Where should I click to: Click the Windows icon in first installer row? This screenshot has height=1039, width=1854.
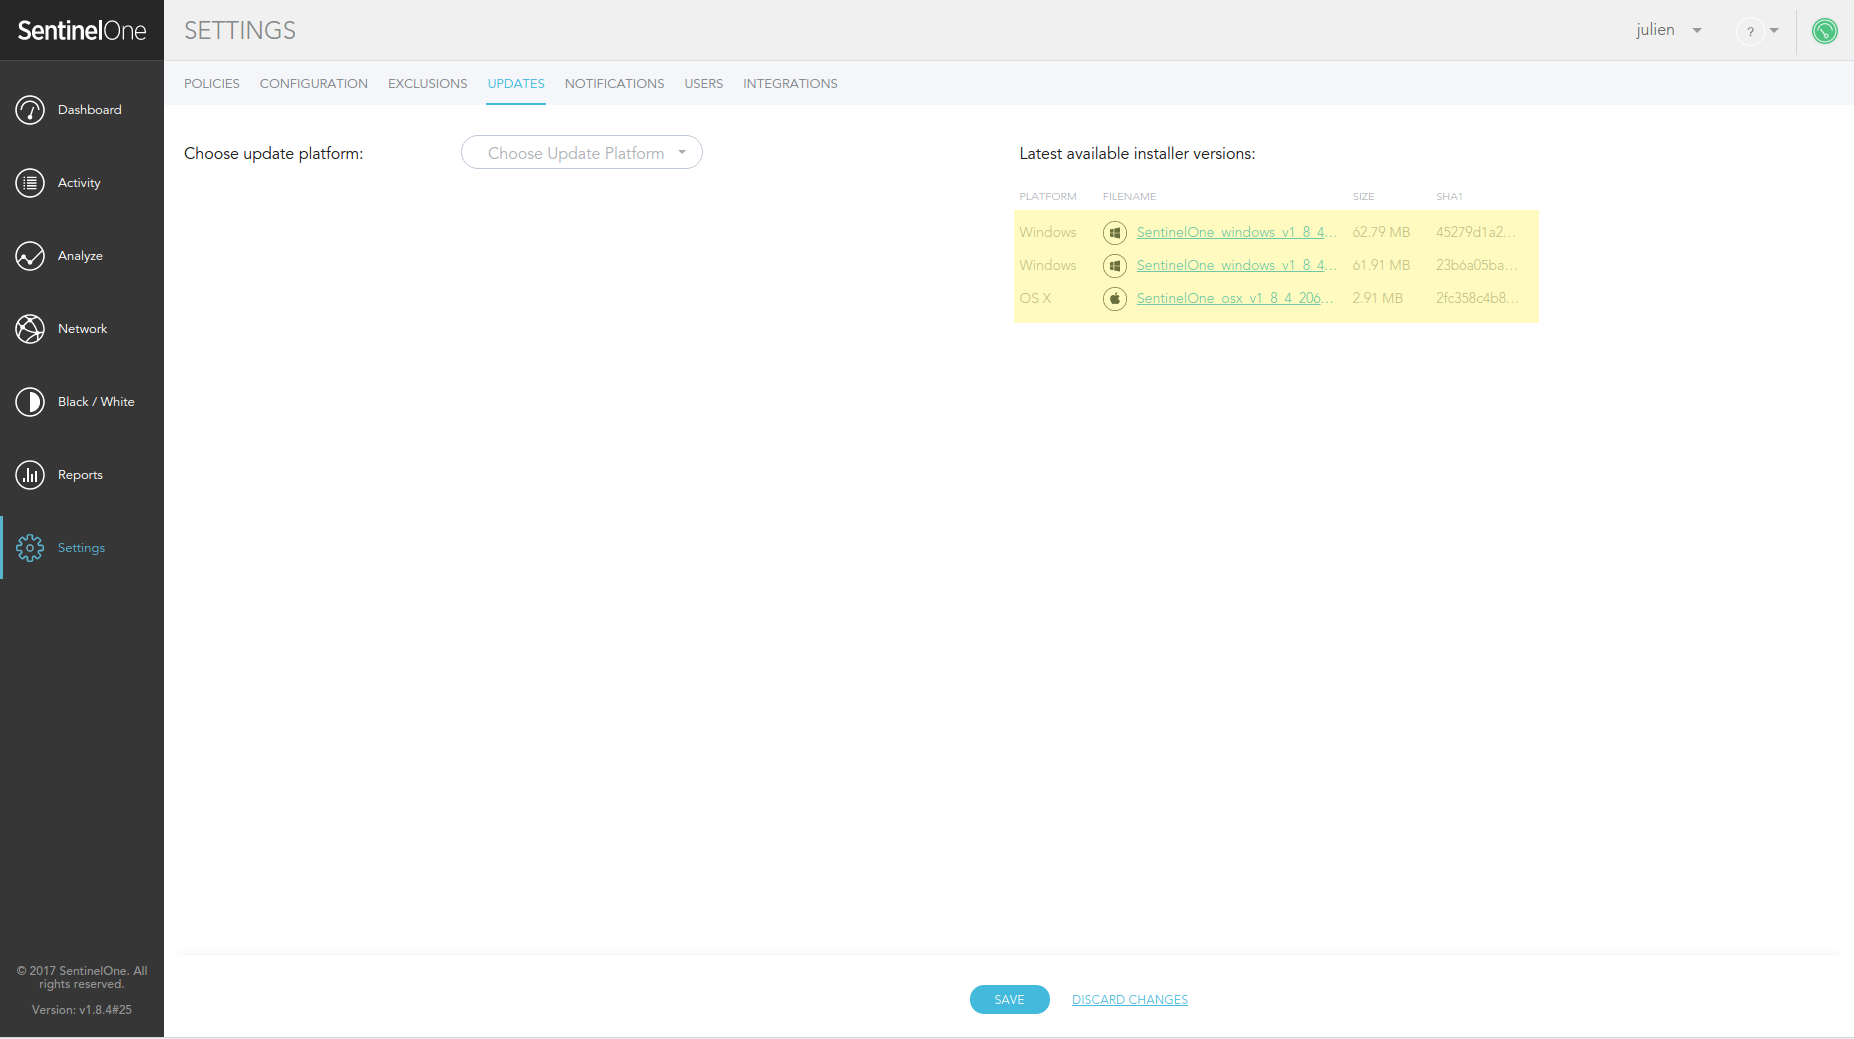[x=1114, y=233]
